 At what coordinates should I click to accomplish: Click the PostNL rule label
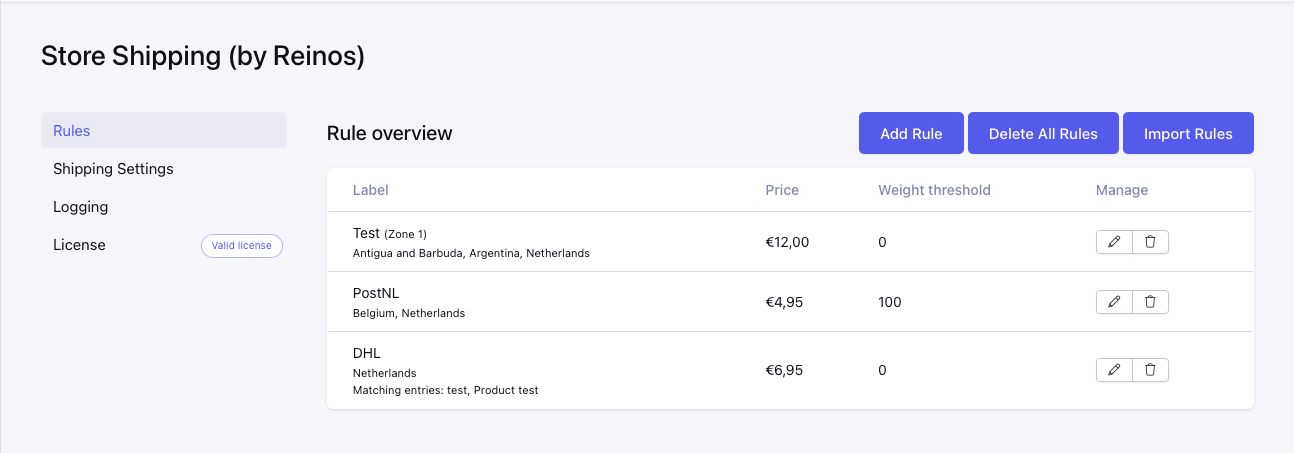[x=376, y=293]
